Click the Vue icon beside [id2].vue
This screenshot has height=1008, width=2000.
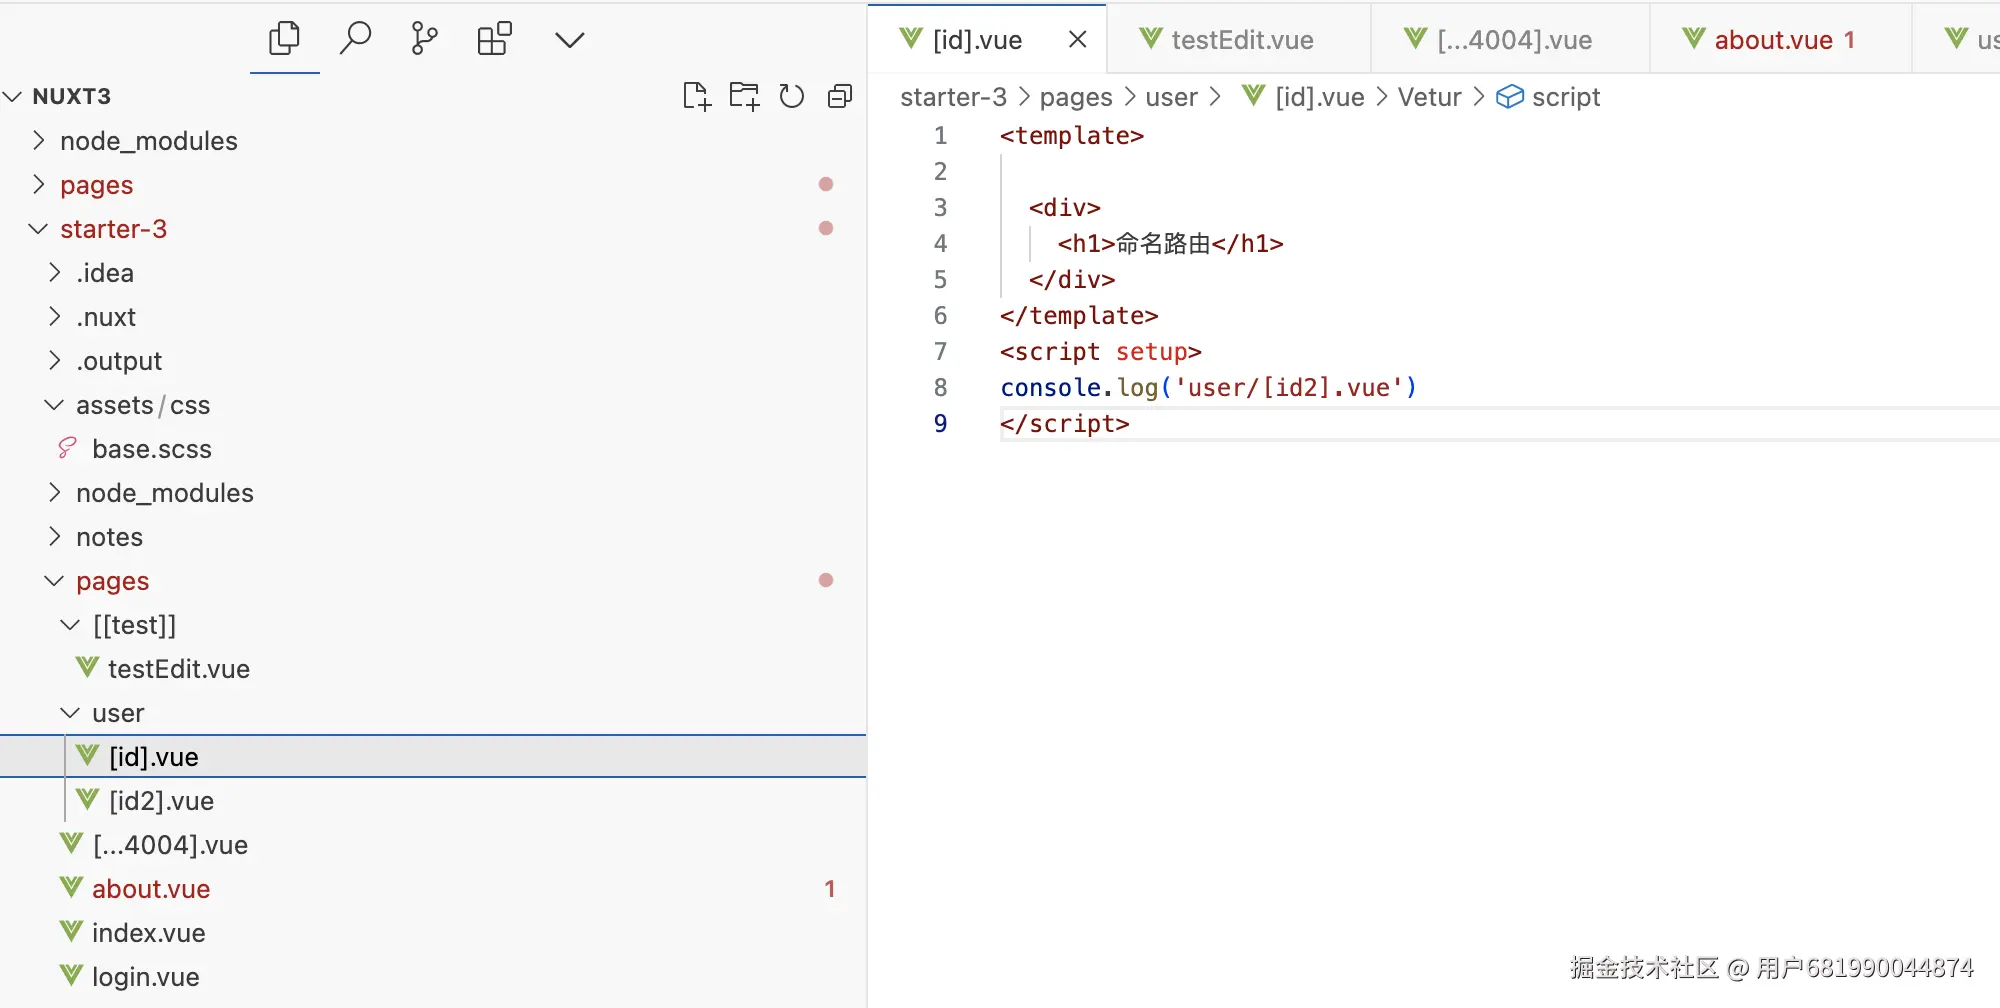point(88,799)
